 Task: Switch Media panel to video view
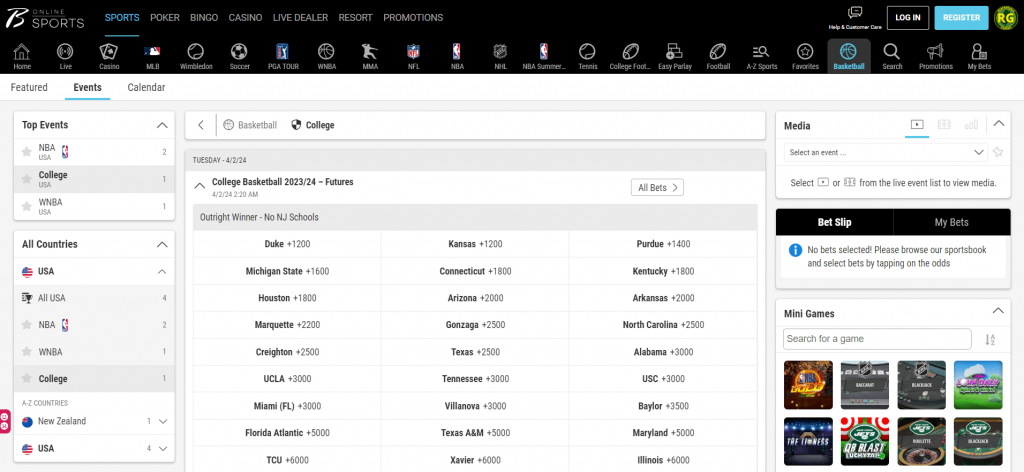(917, 124)
